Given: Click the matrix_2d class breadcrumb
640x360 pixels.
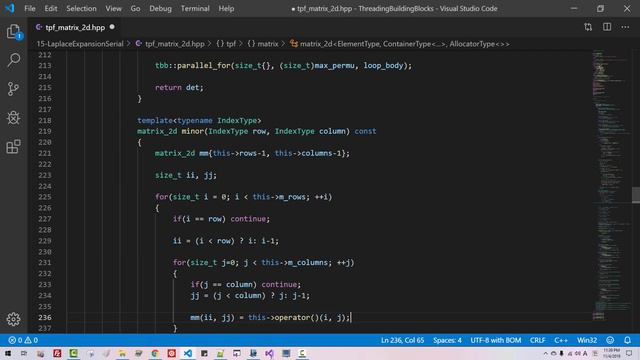Looking at the screenshot, I should pyautogui.click(x=400, y=44).
